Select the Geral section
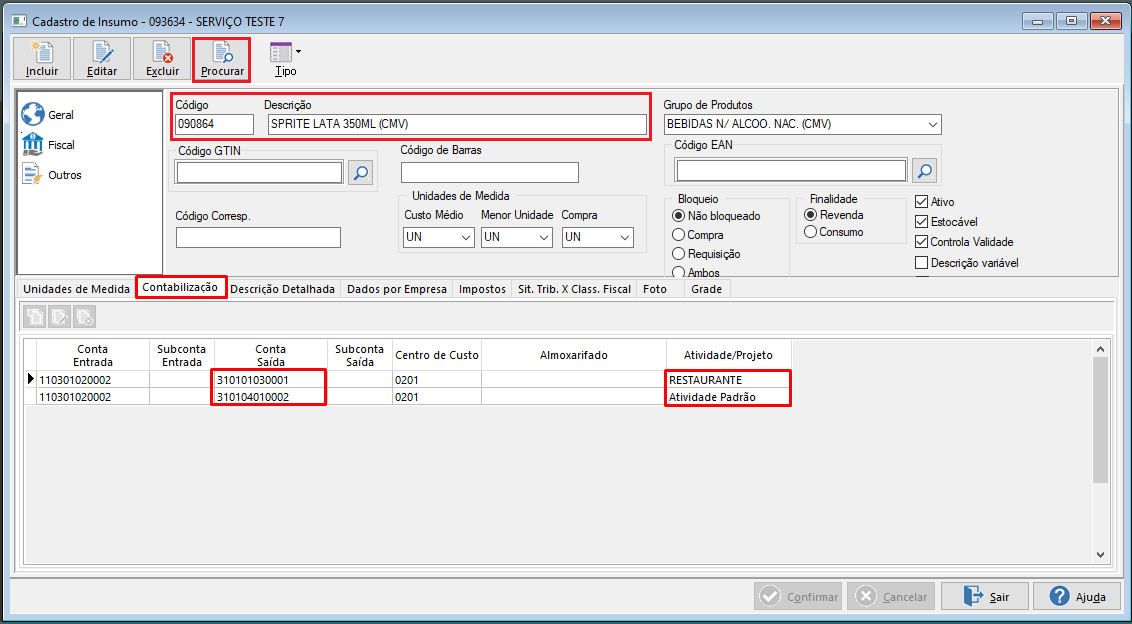The image size is (1132, 624). [48, 115]
